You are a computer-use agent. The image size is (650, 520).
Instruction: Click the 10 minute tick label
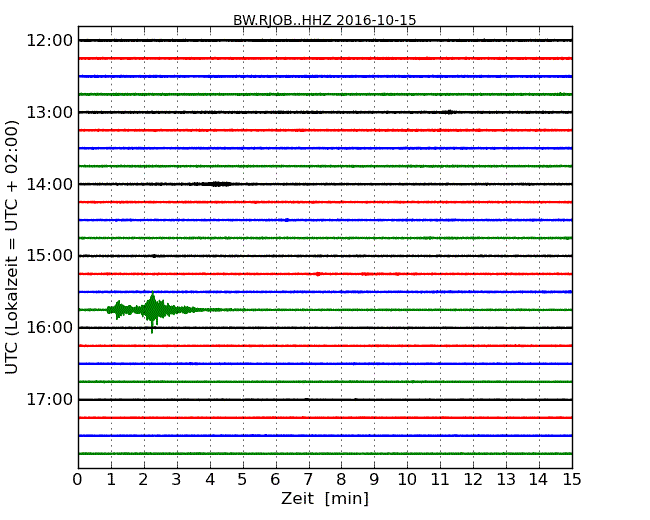pos(407,480)
